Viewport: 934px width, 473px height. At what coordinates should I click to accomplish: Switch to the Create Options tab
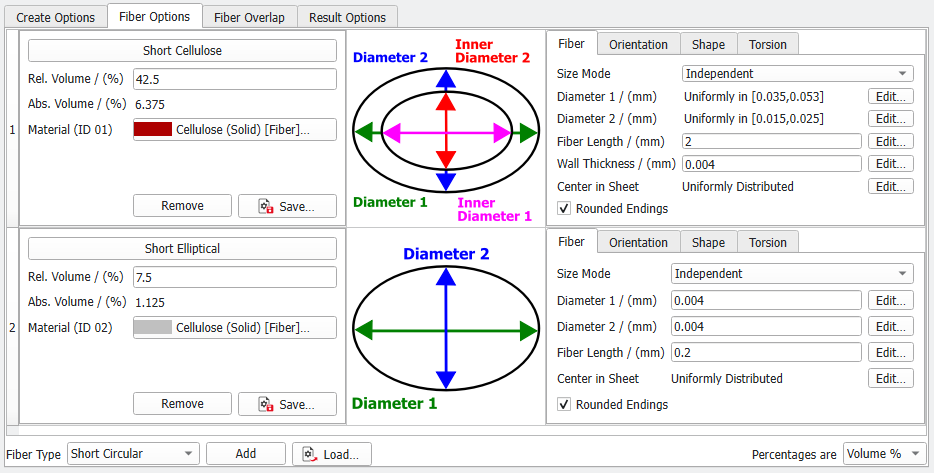(x=55, y=17)
